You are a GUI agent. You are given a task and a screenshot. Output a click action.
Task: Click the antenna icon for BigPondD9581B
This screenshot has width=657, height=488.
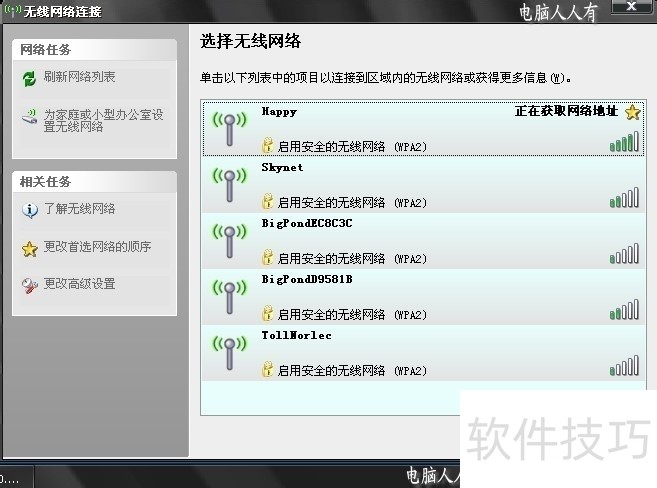(229, 295)
